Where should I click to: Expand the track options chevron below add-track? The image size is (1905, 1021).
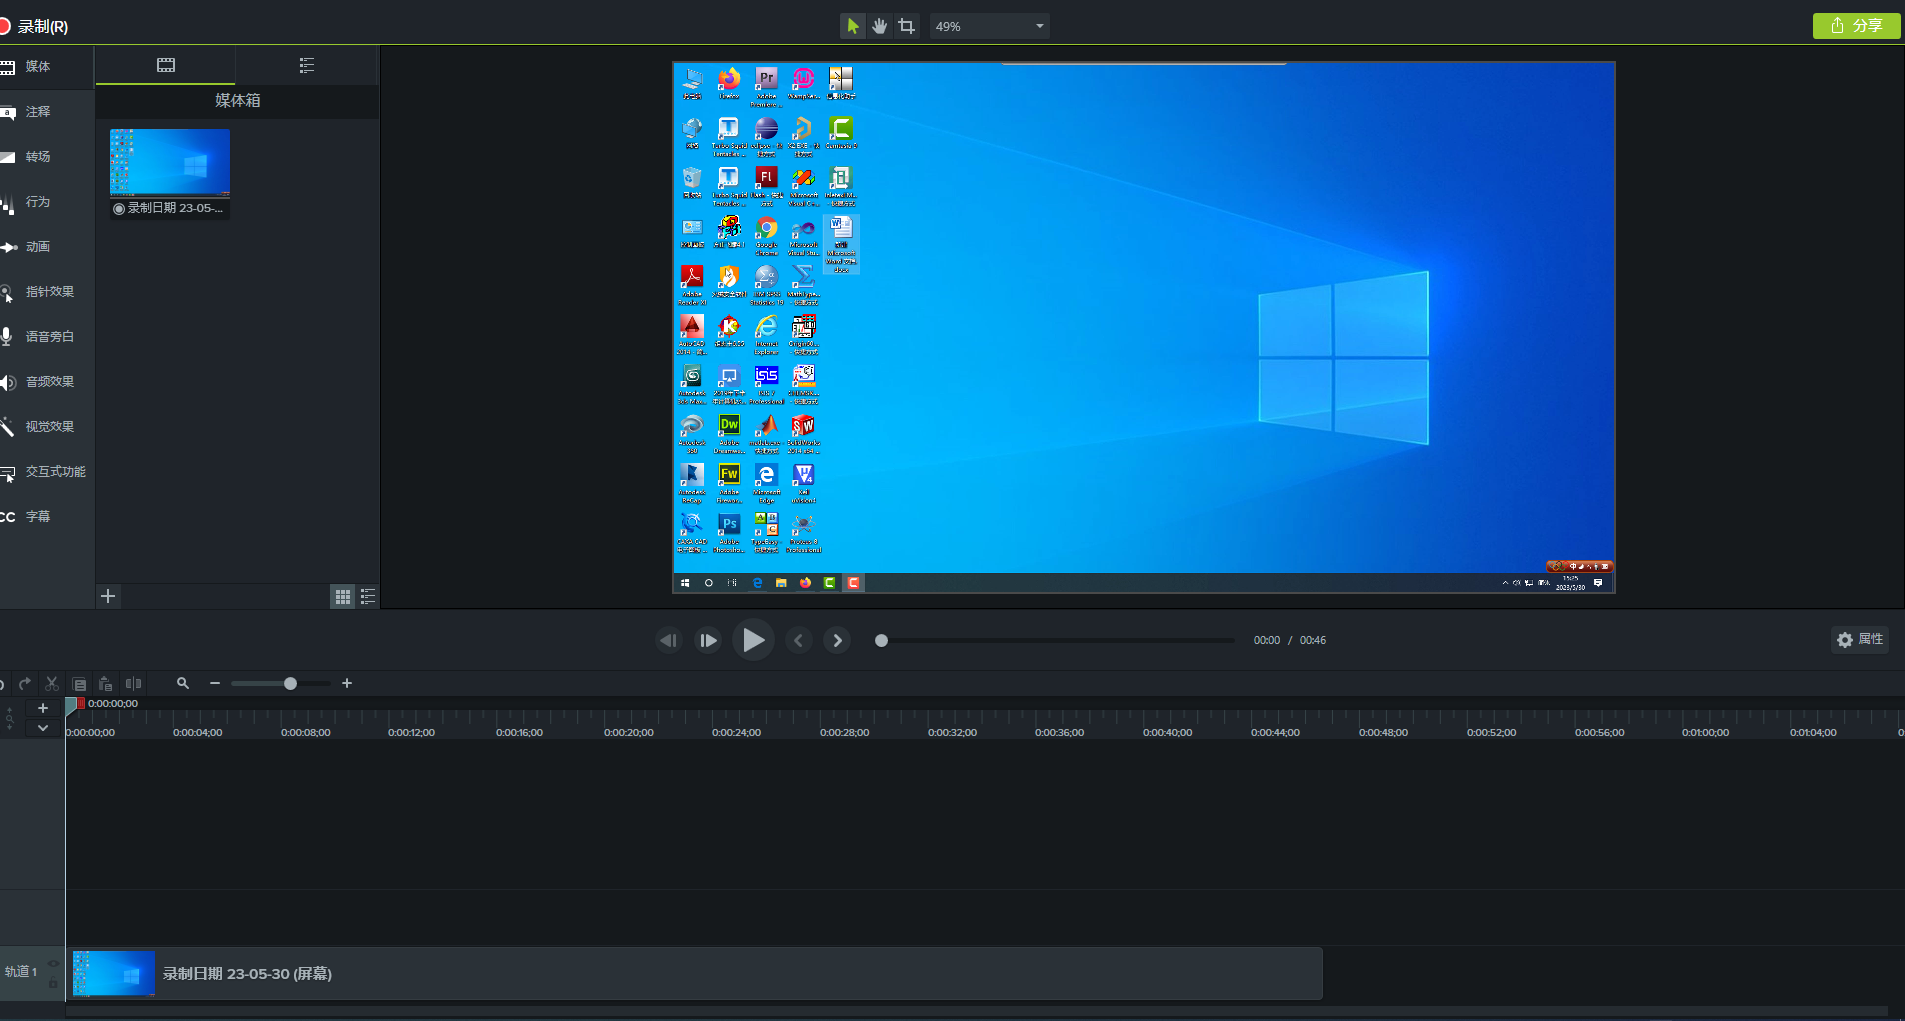[x=43, y=728]
